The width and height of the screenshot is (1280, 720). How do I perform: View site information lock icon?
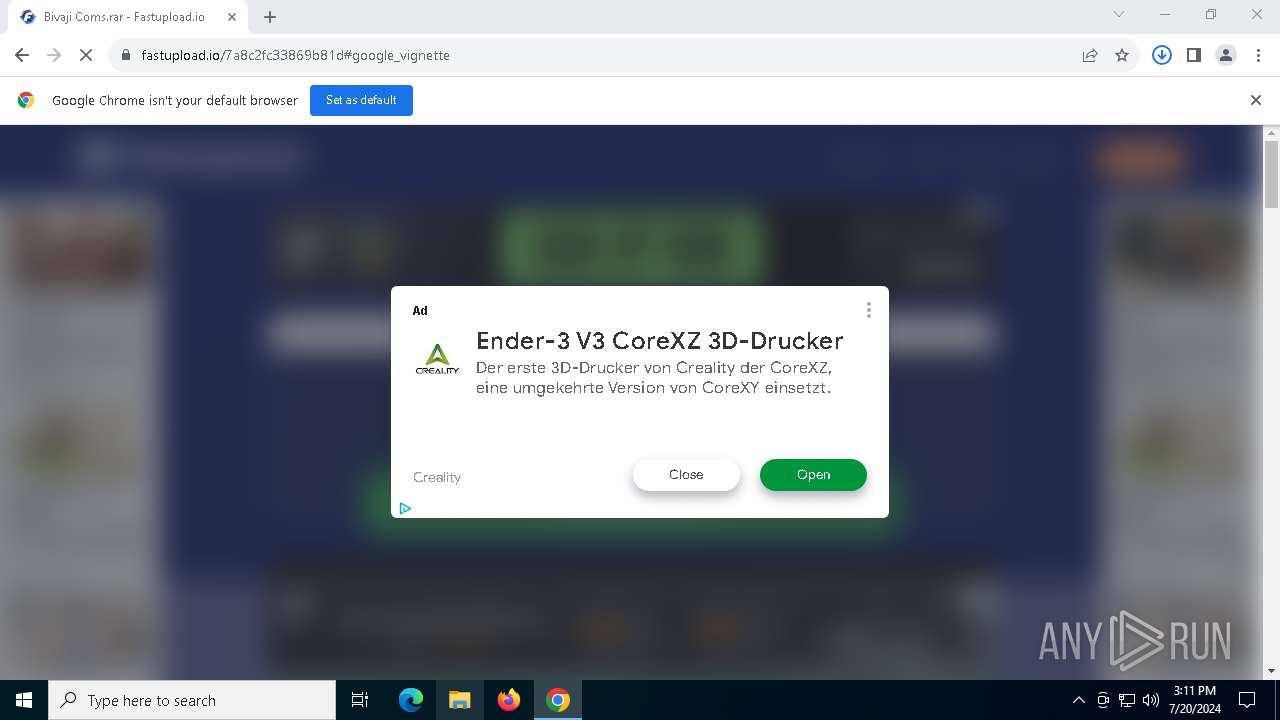[126, 55]
